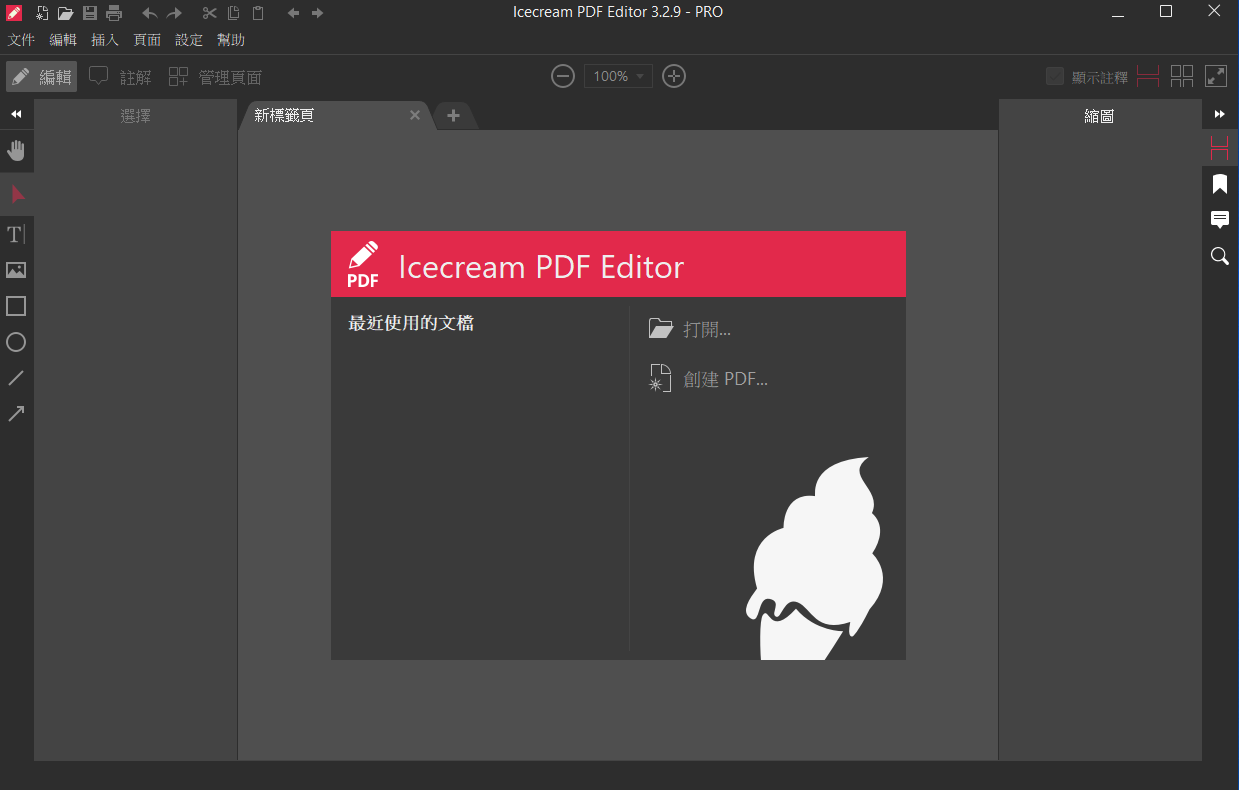Enter full screen mode
This screenshot has height=790, width=1239.
click(1216, 76)
